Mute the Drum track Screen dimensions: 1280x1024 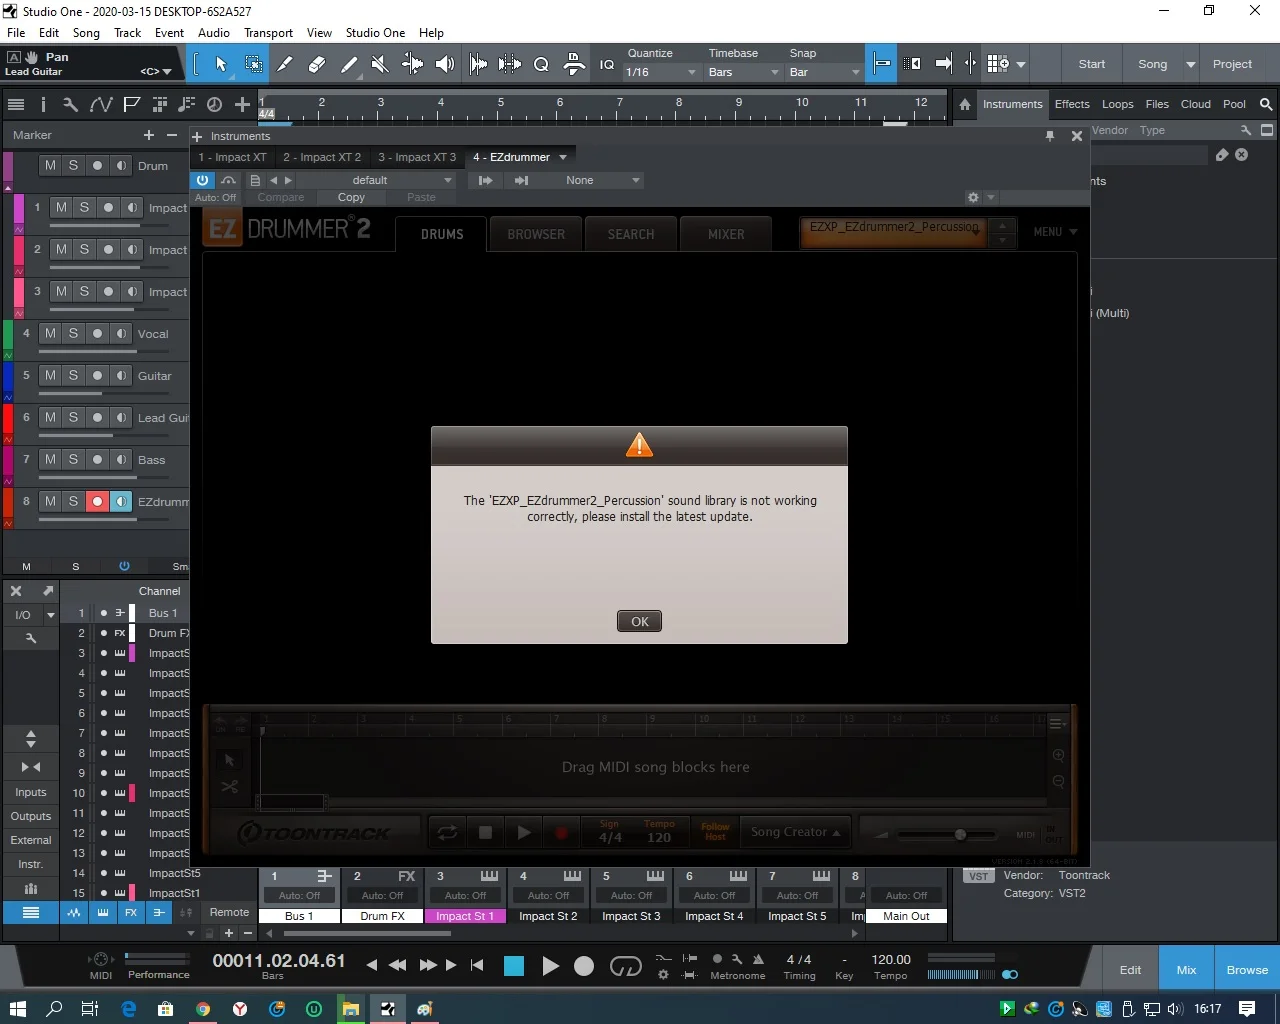(x=50, y=165)
